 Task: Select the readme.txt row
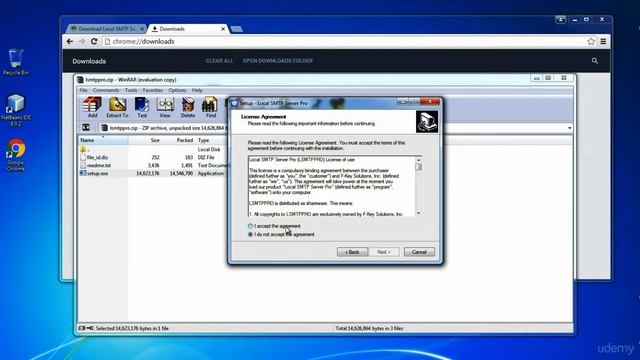[153, 165]
